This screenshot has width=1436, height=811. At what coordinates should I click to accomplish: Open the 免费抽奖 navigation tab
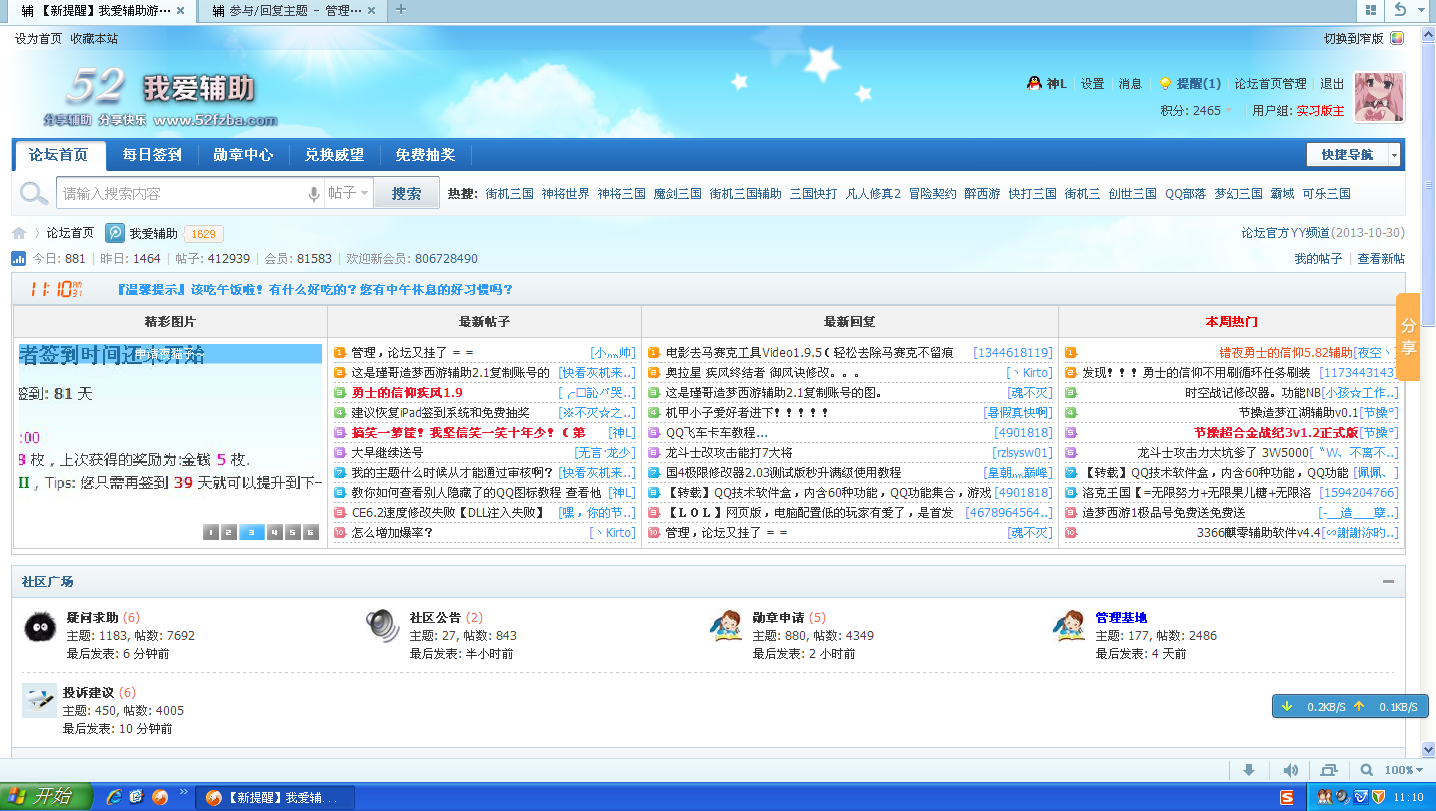(x=425, y=155)
